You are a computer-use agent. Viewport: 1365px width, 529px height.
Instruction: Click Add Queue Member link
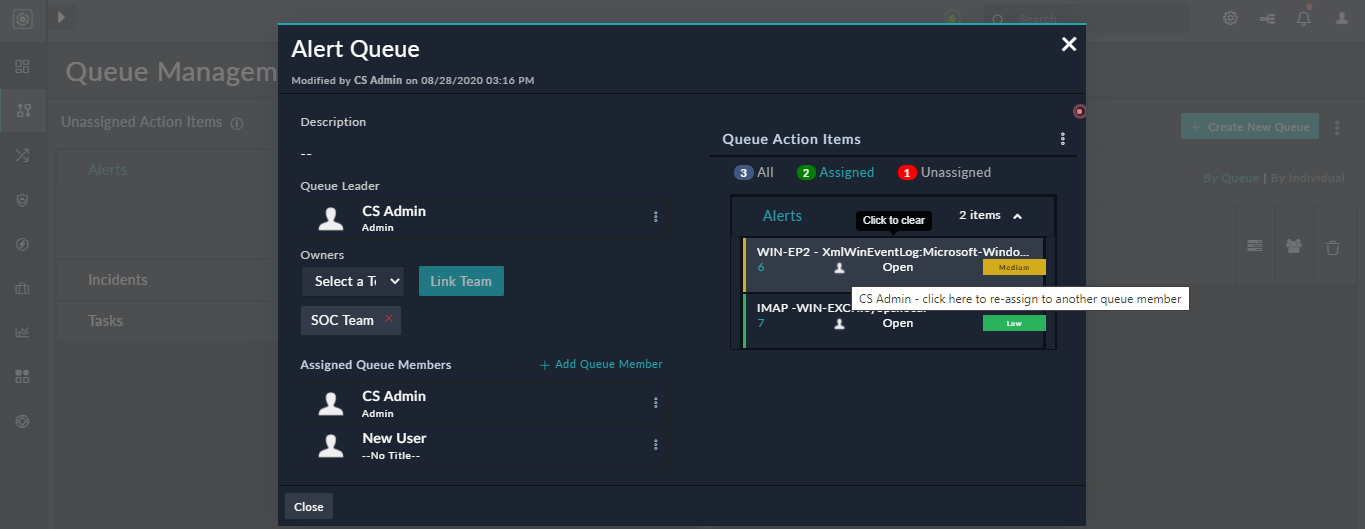click(x=601, y=364)
